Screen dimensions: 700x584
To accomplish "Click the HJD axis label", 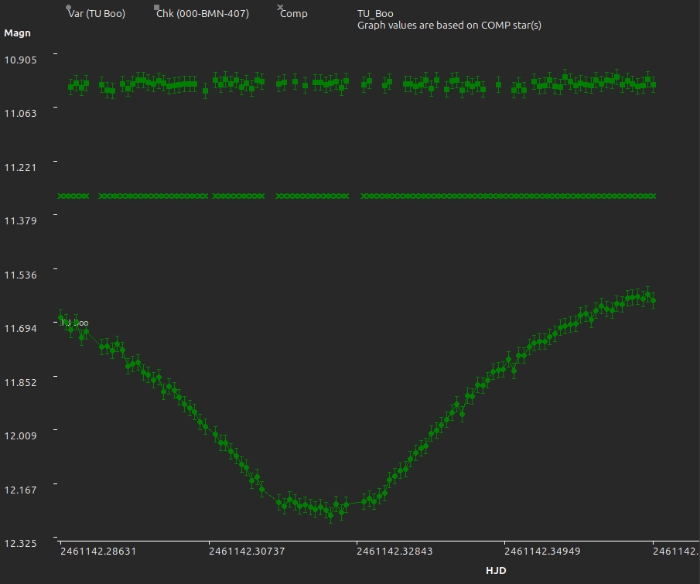I will 496,571.
